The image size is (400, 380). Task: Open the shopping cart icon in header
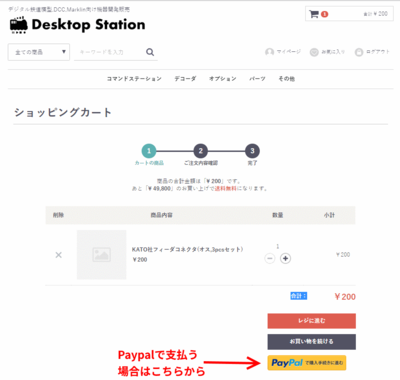coord(314,14)
